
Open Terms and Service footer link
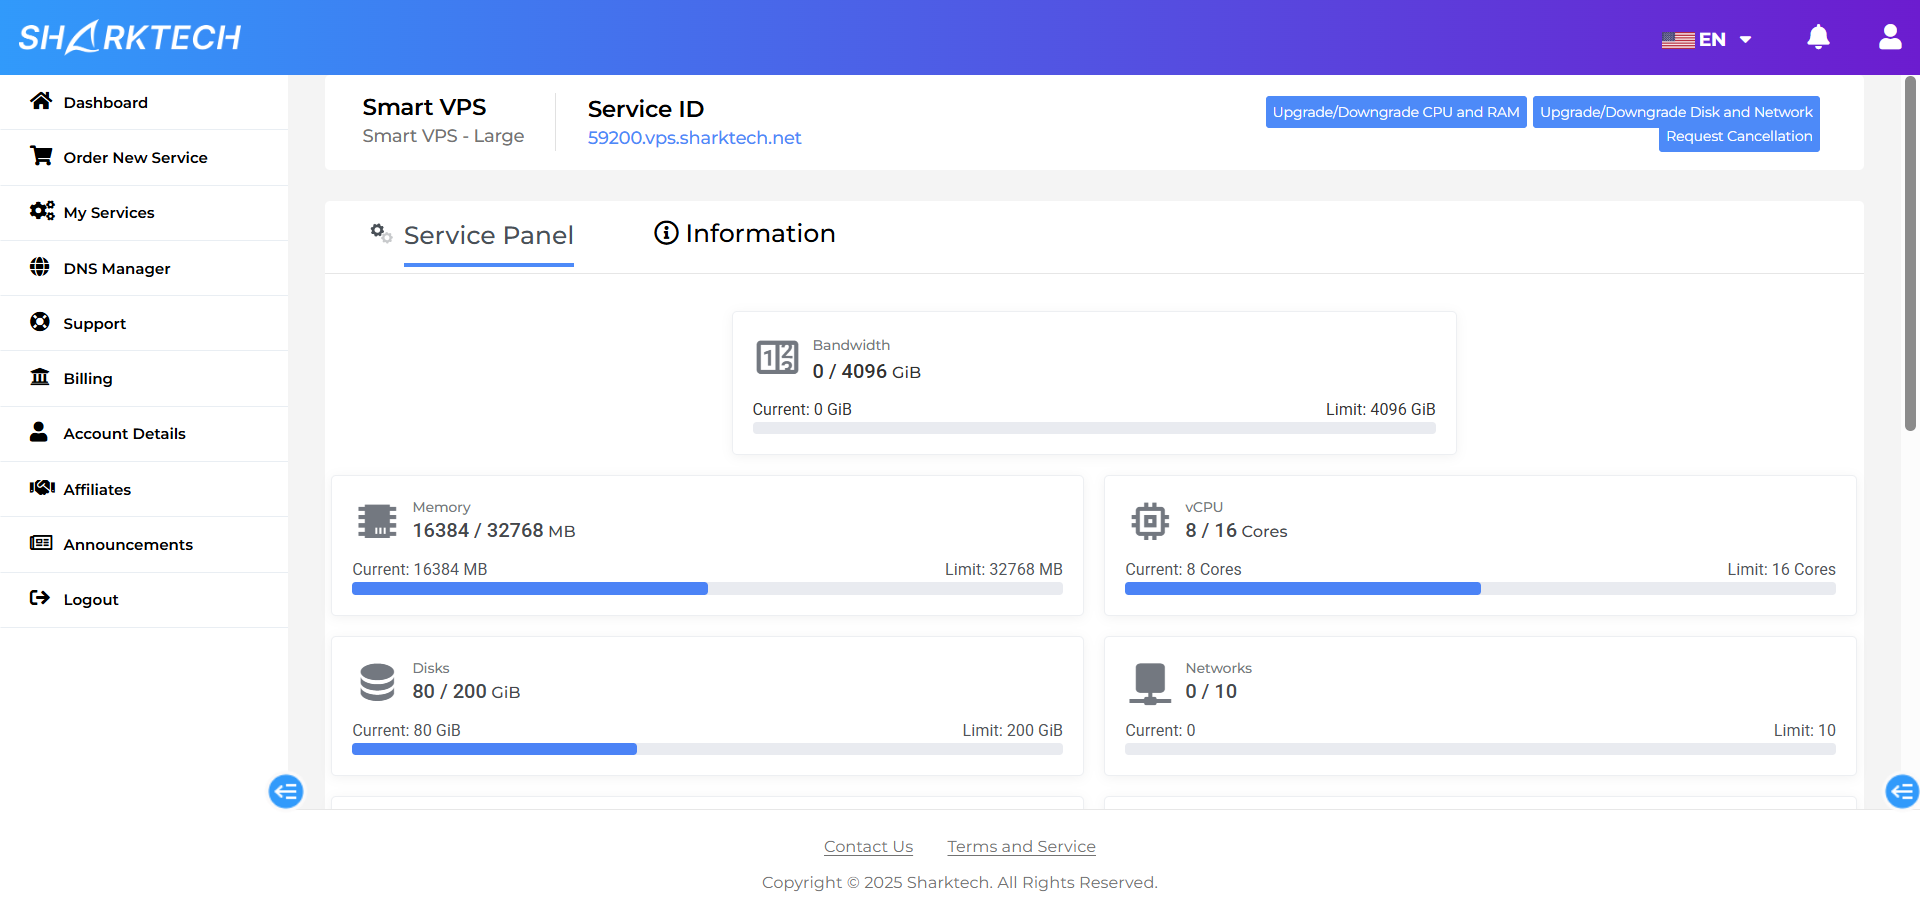coord(1021,847)
